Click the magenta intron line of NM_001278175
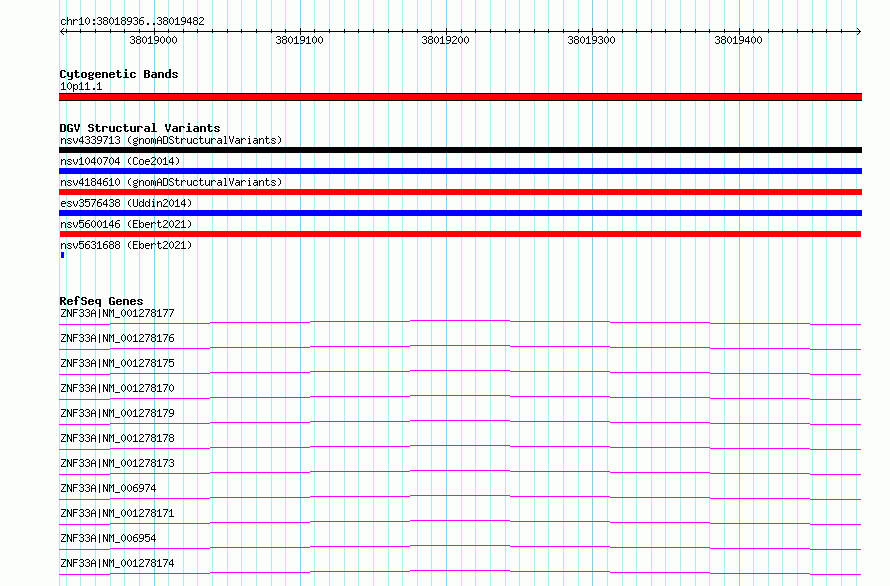The height and width of the screenshot is (586, 890). [460, 371]
